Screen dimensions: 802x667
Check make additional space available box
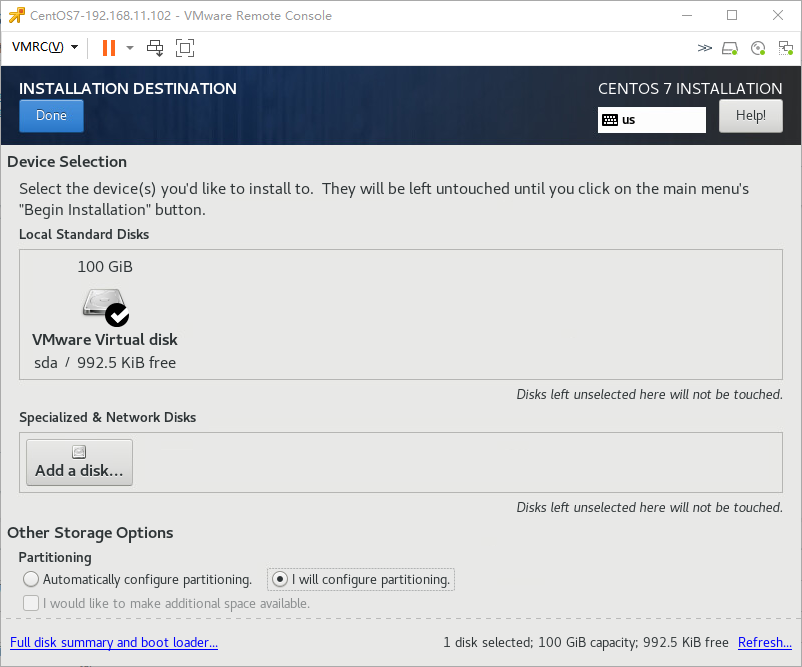31,603
